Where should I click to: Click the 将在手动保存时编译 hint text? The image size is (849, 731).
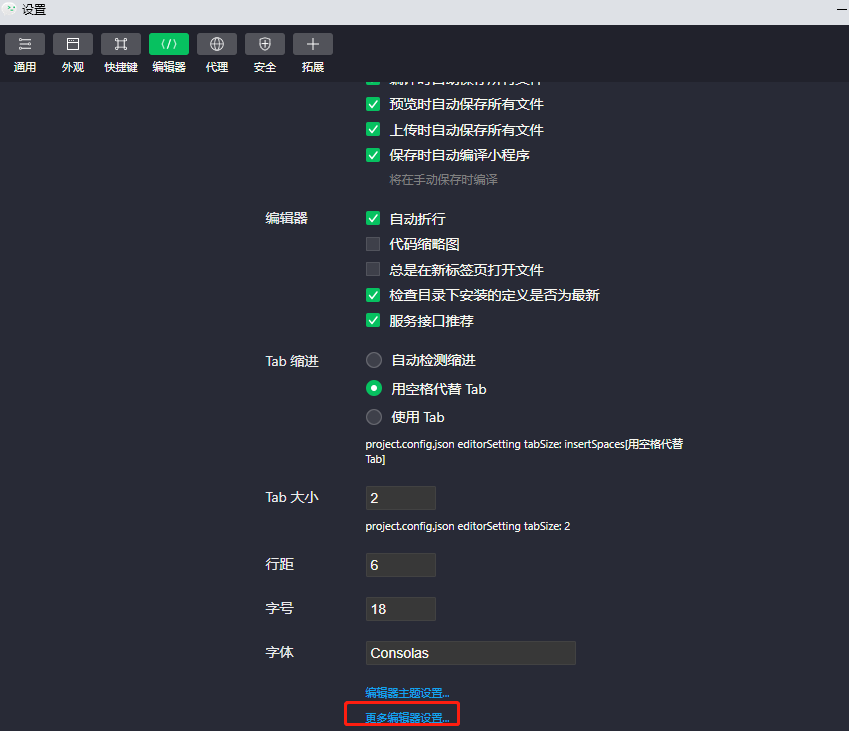[x=443, y=180]
